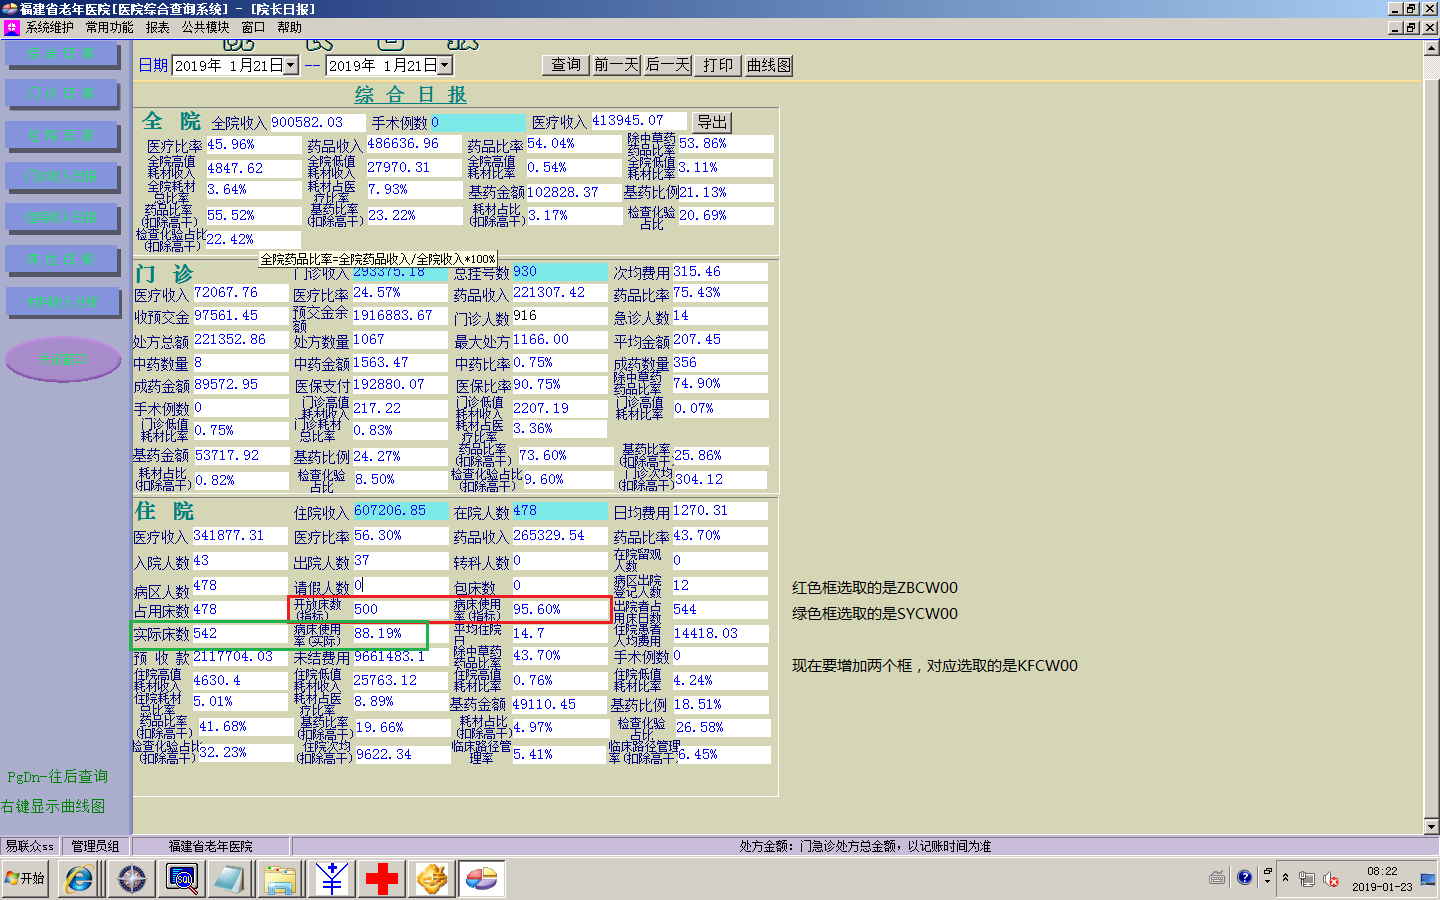The height and width of the screenshot is (900, 1440).
Task: Open the 曲线图 chart button
Action: [769, 65]
